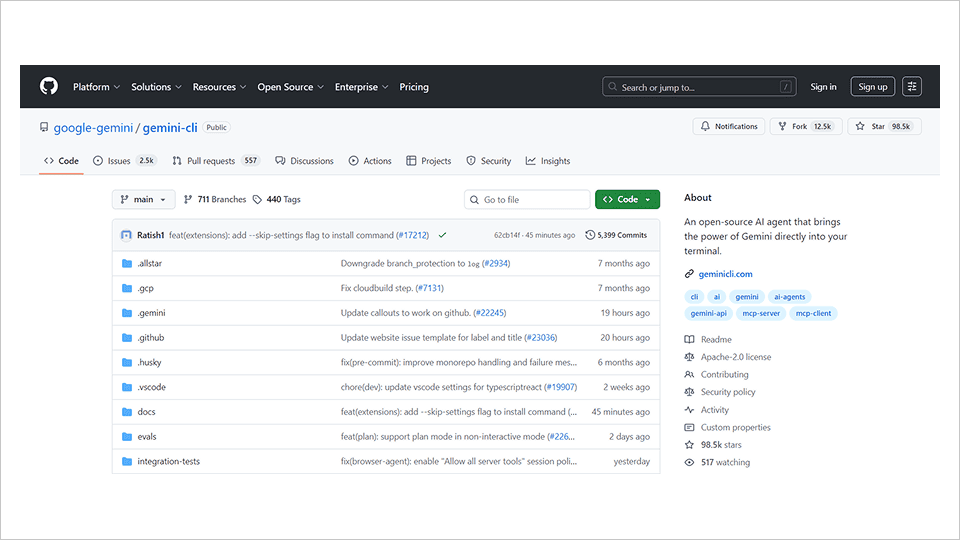The height and width of the screenshot is (540, 960).
Task: View the 440 Tags link
Action: click(277, 199)
